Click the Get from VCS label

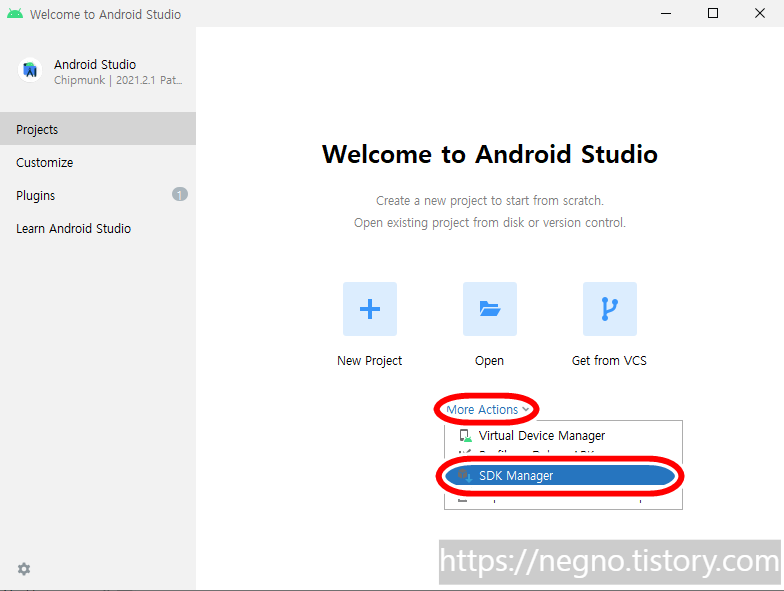point(609,360)
